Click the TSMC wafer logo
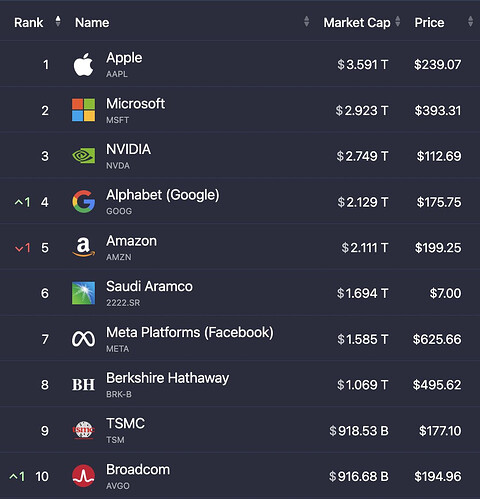Viewport: 480px width, 499px height. coord(83,430)
